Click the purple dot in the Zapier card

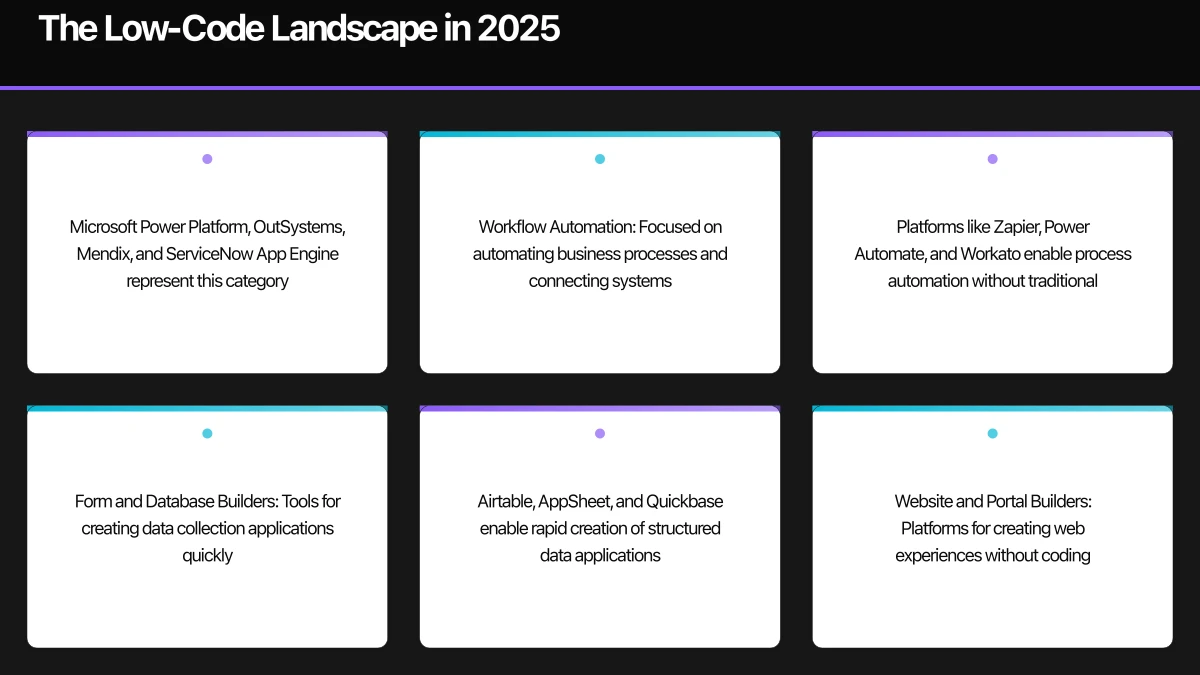pyautogui.click(x=992, y=159)
